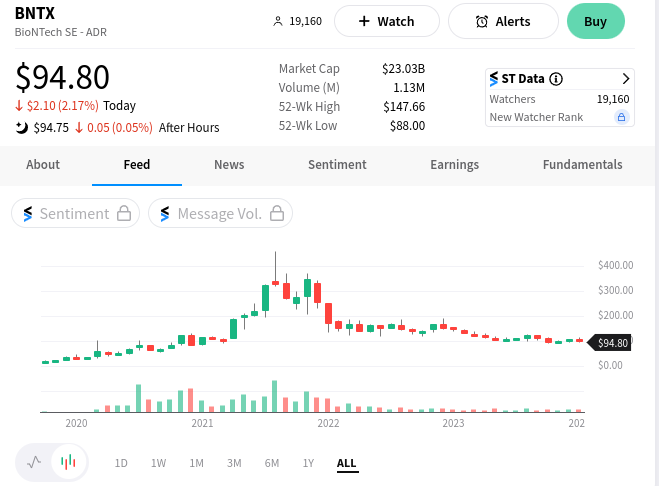Select candlestick chart view
This screenshot has width=659, height=486.
tap(68, 462)
